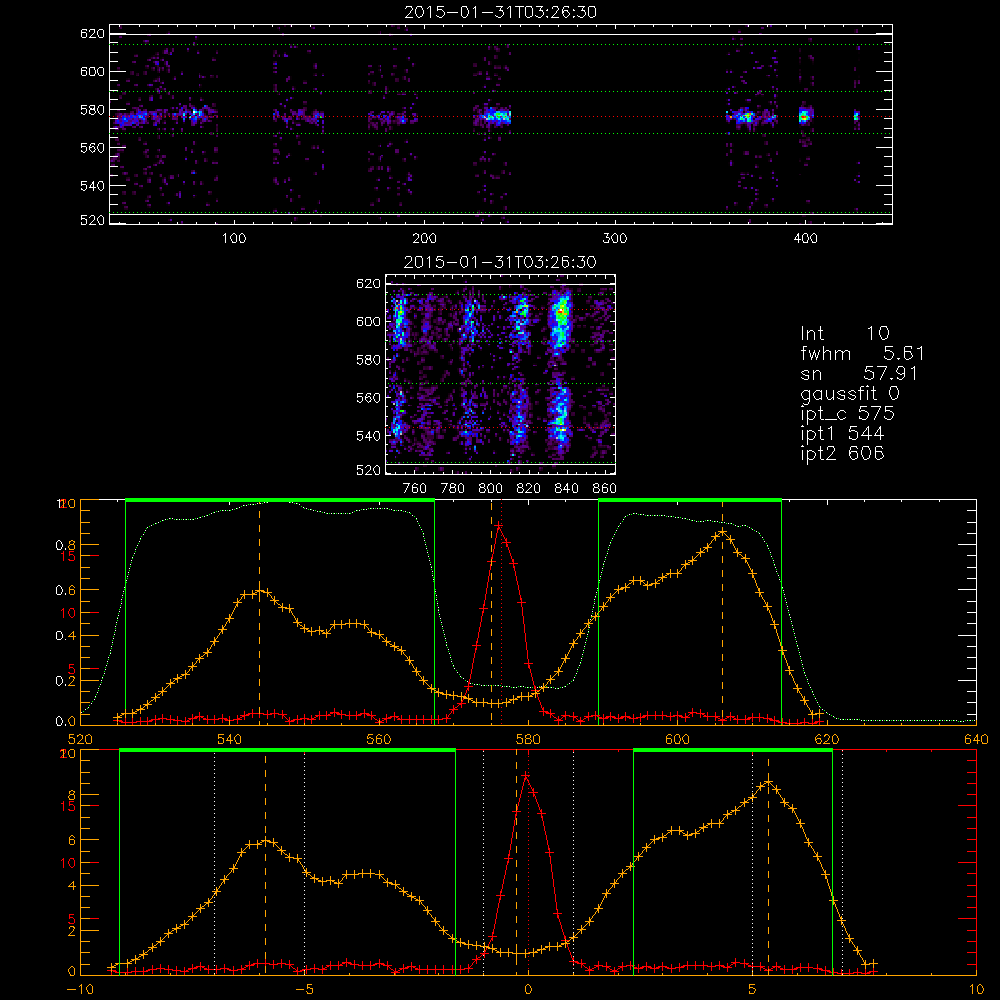
Task: Click the 'gaussfit 0' line
Action: click(x=849, y=393)
